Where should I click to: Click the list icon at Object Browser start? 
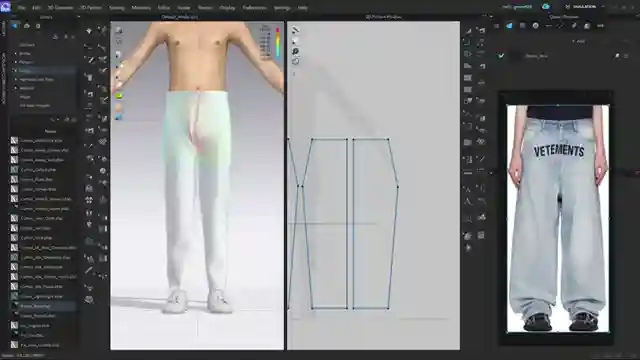(x=497, y=26)
